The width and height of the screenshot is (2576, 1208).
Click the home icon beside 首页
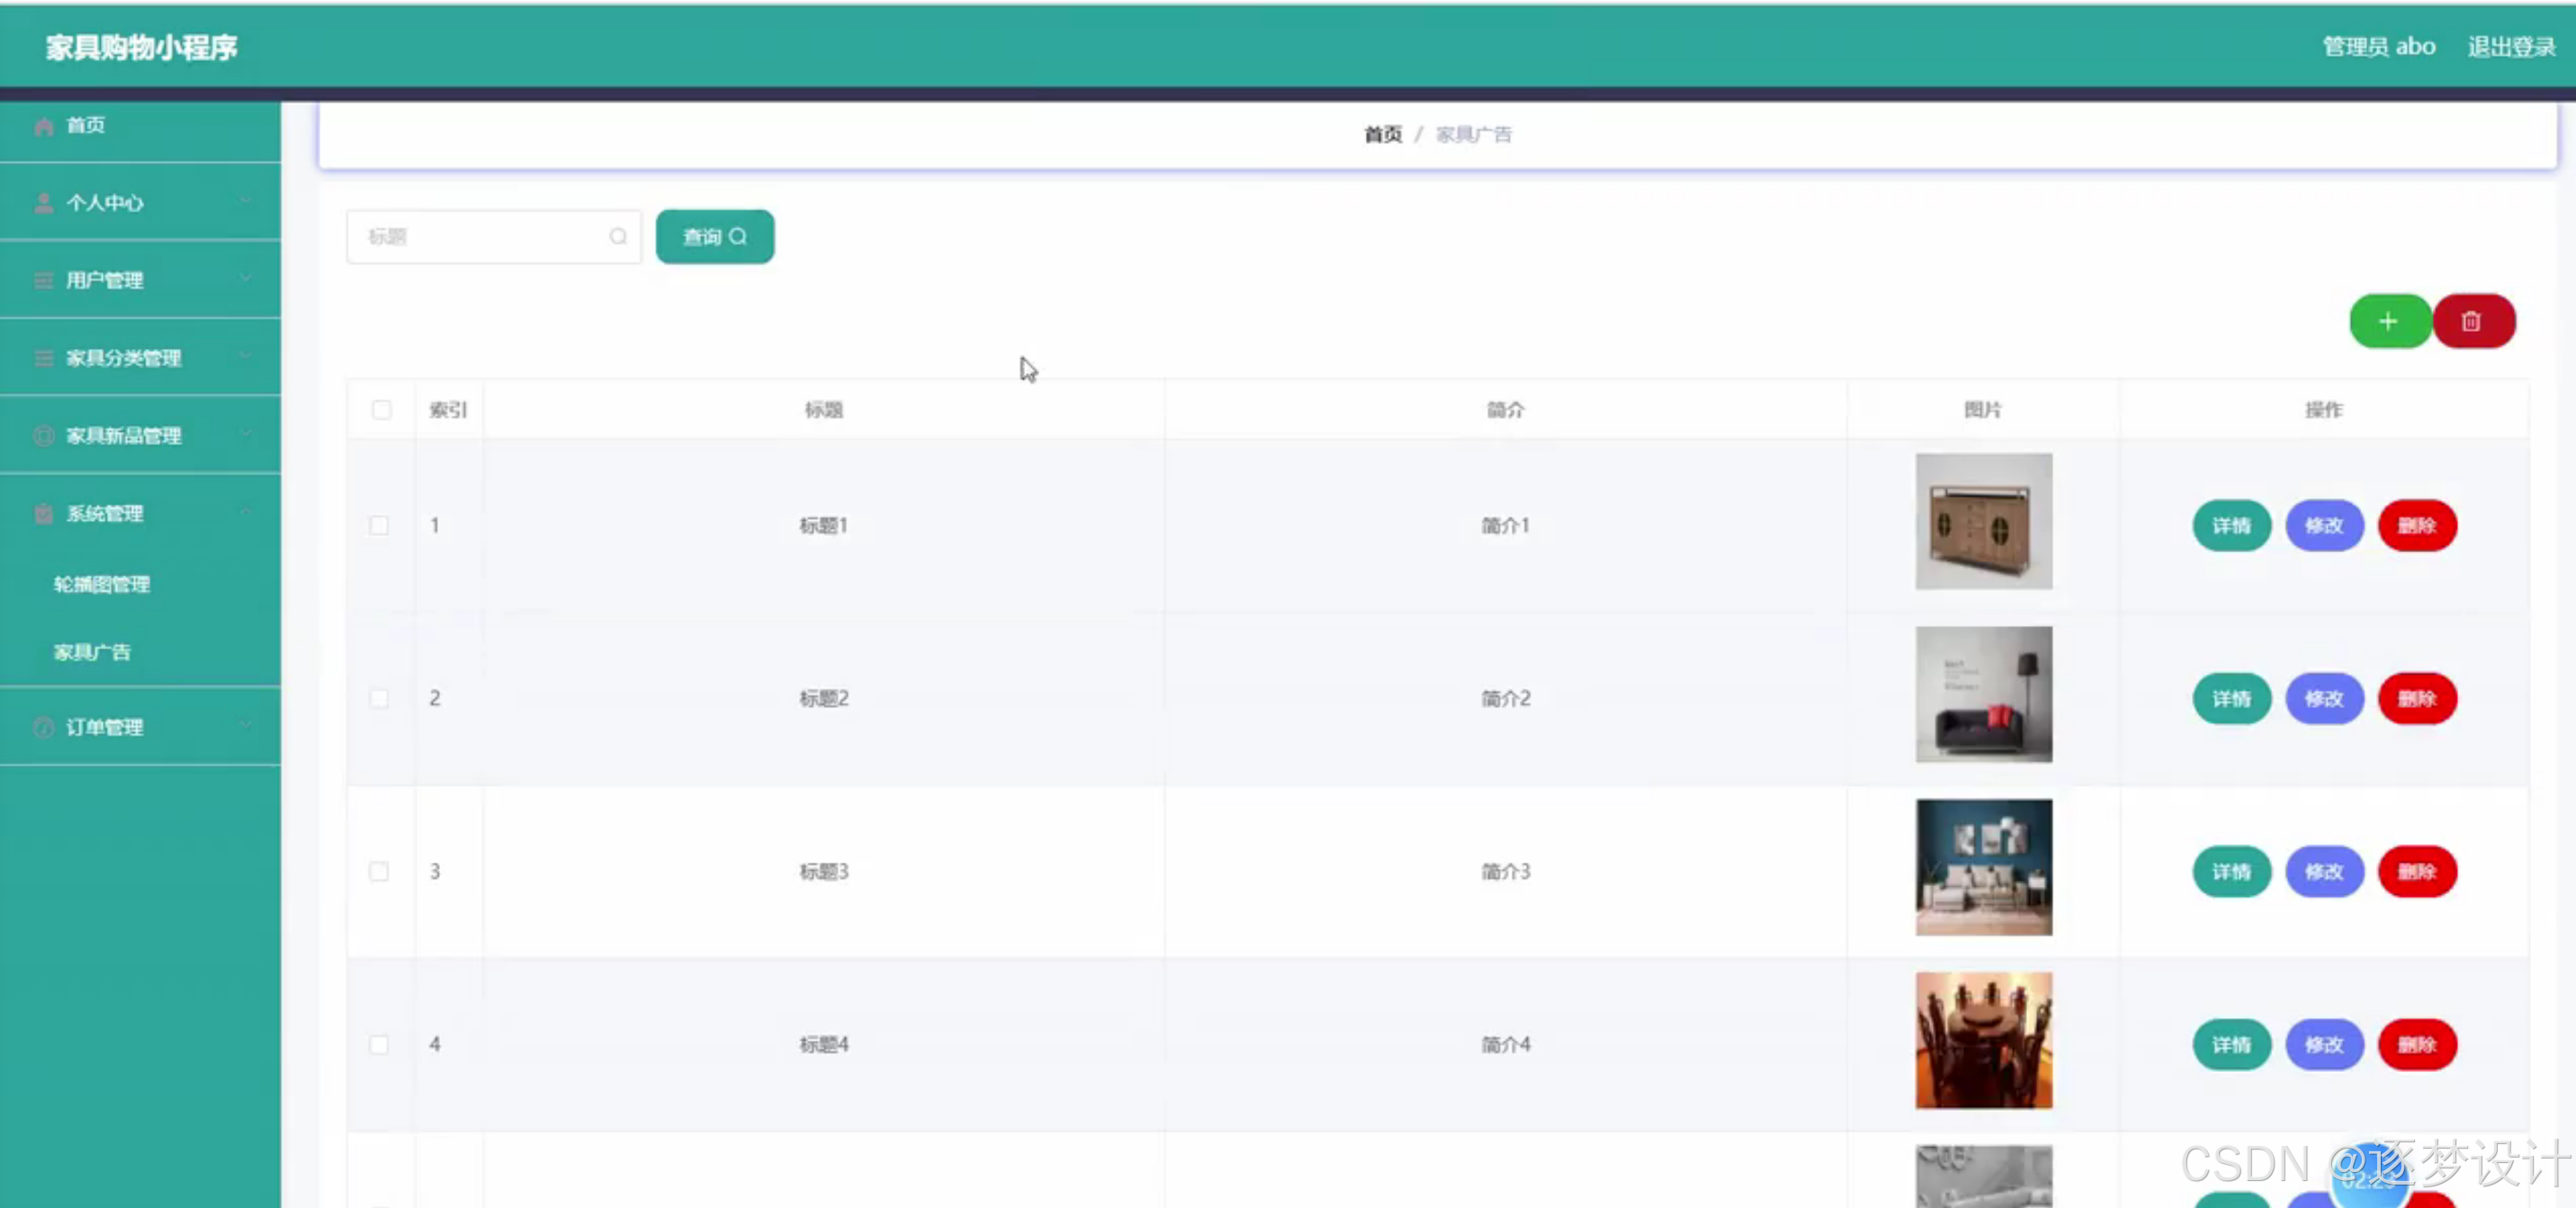click(43, 126)
